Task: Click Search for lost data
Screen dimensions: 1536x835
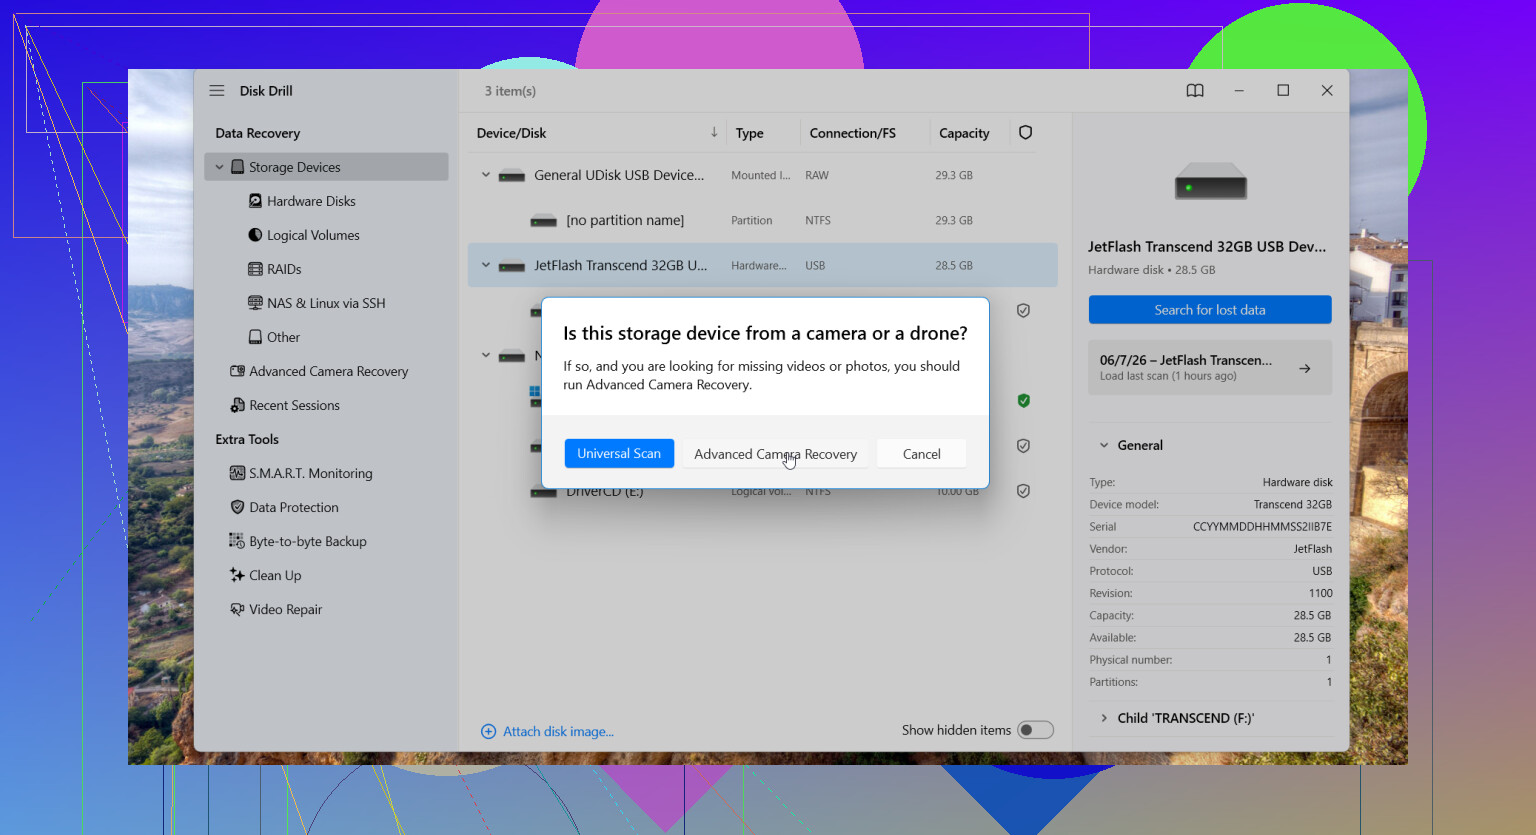Action: (x=1210, y=310)
